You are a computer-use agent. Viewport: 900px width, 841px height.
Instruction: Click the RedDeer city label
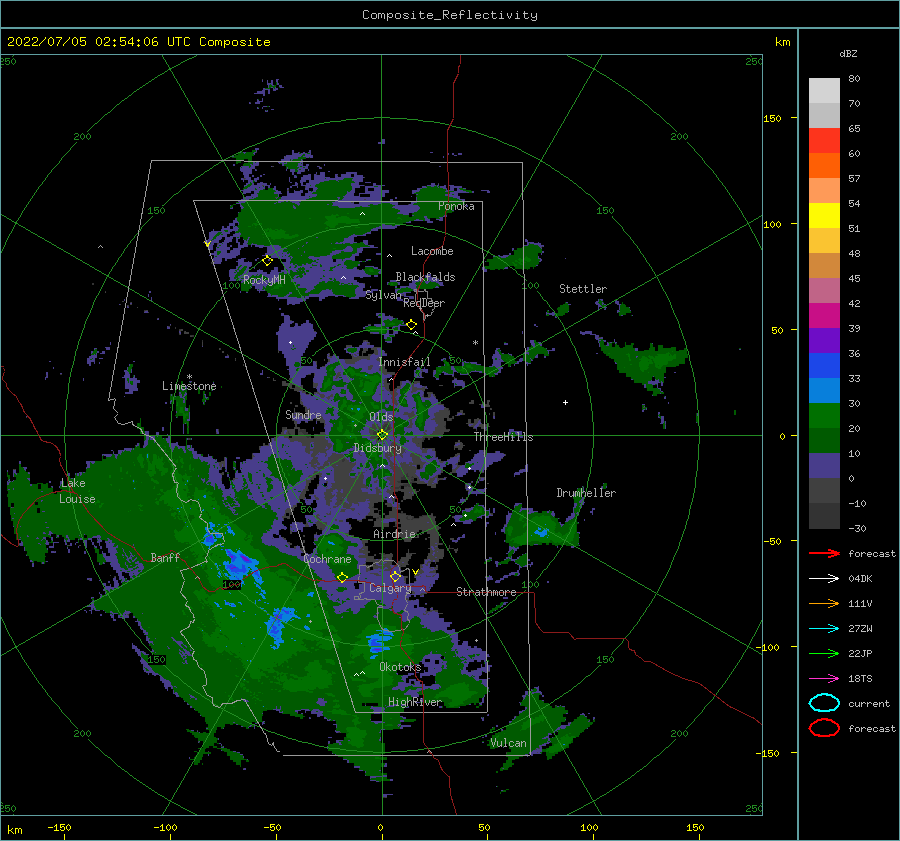pyautogui.click(x=424, y=303)
